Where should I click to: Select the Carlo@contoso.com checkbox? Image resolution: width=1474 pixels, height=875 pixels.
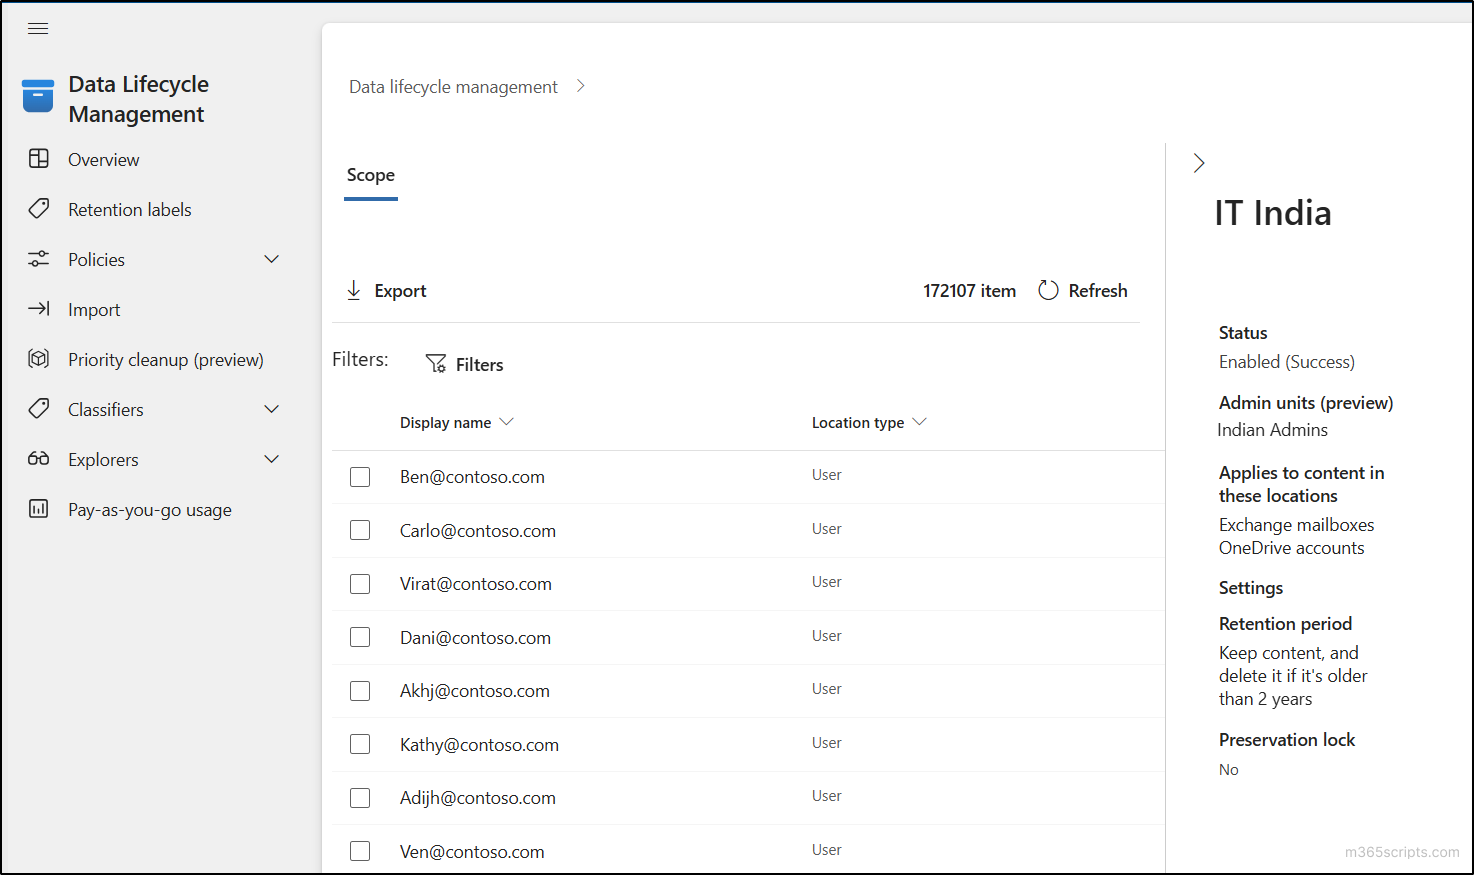point(360,530)
